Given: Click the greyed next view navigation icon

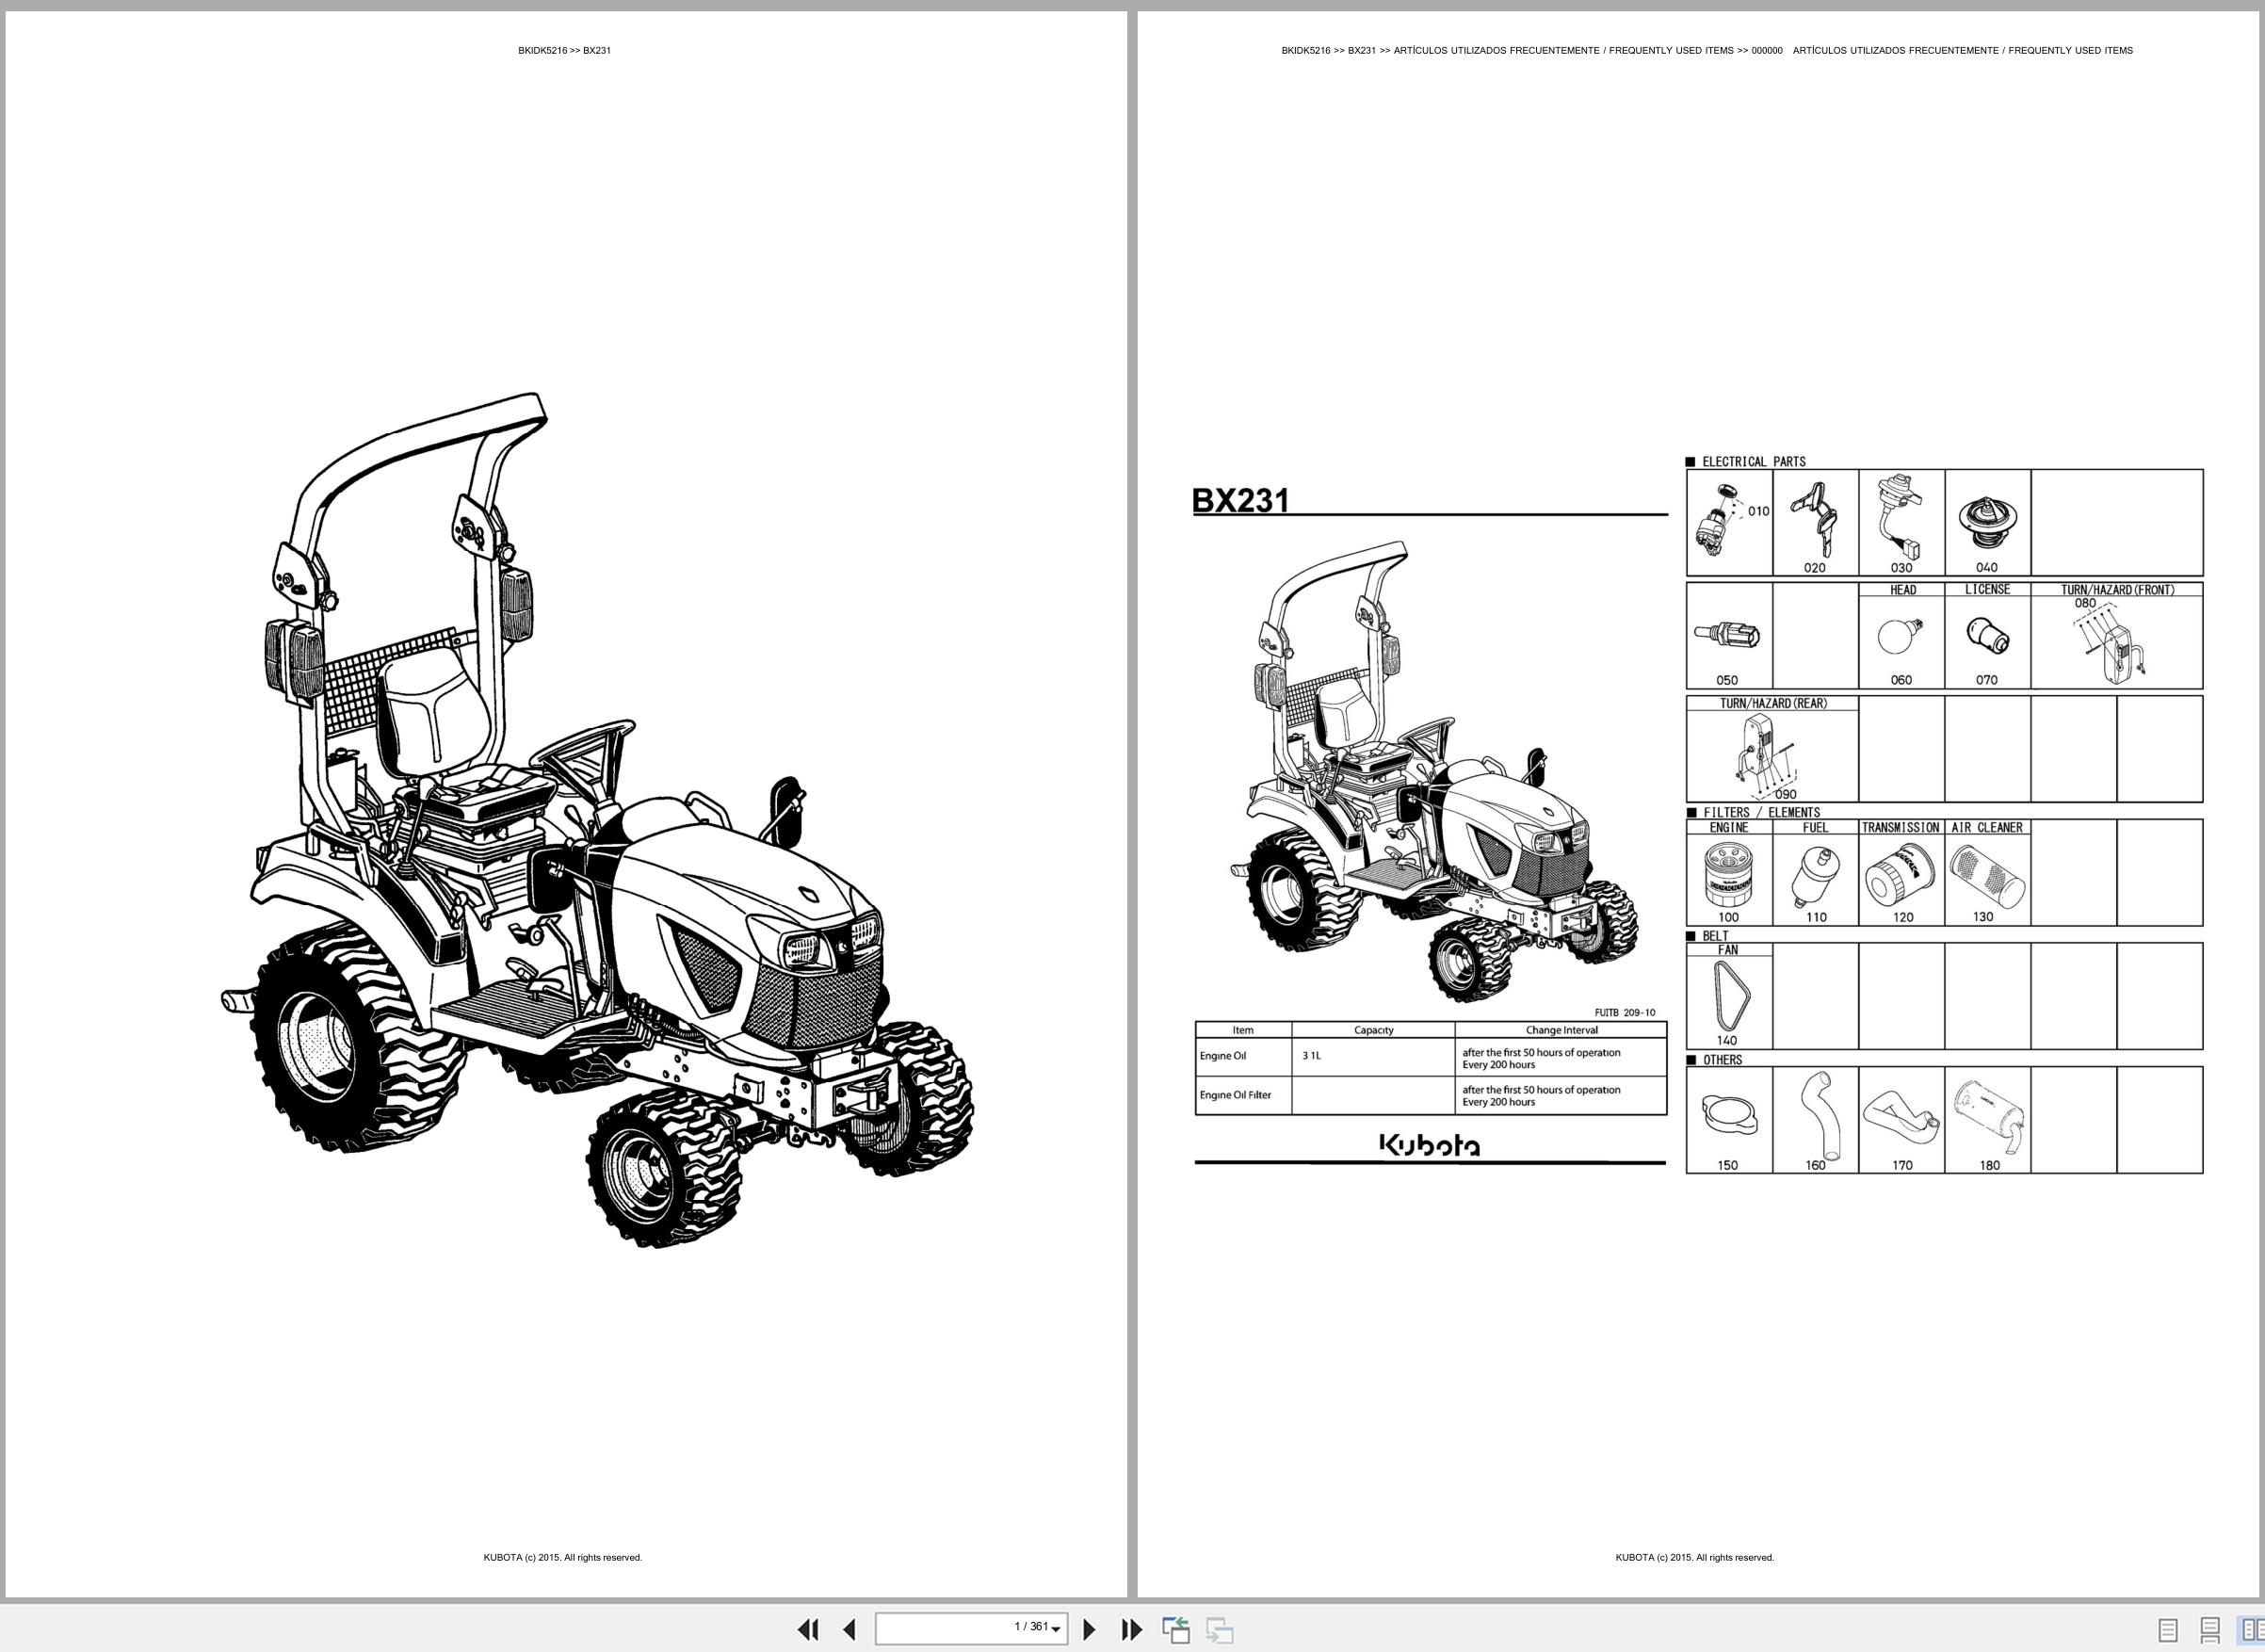Looking at the screenshot, I should pos(1219,1629).
